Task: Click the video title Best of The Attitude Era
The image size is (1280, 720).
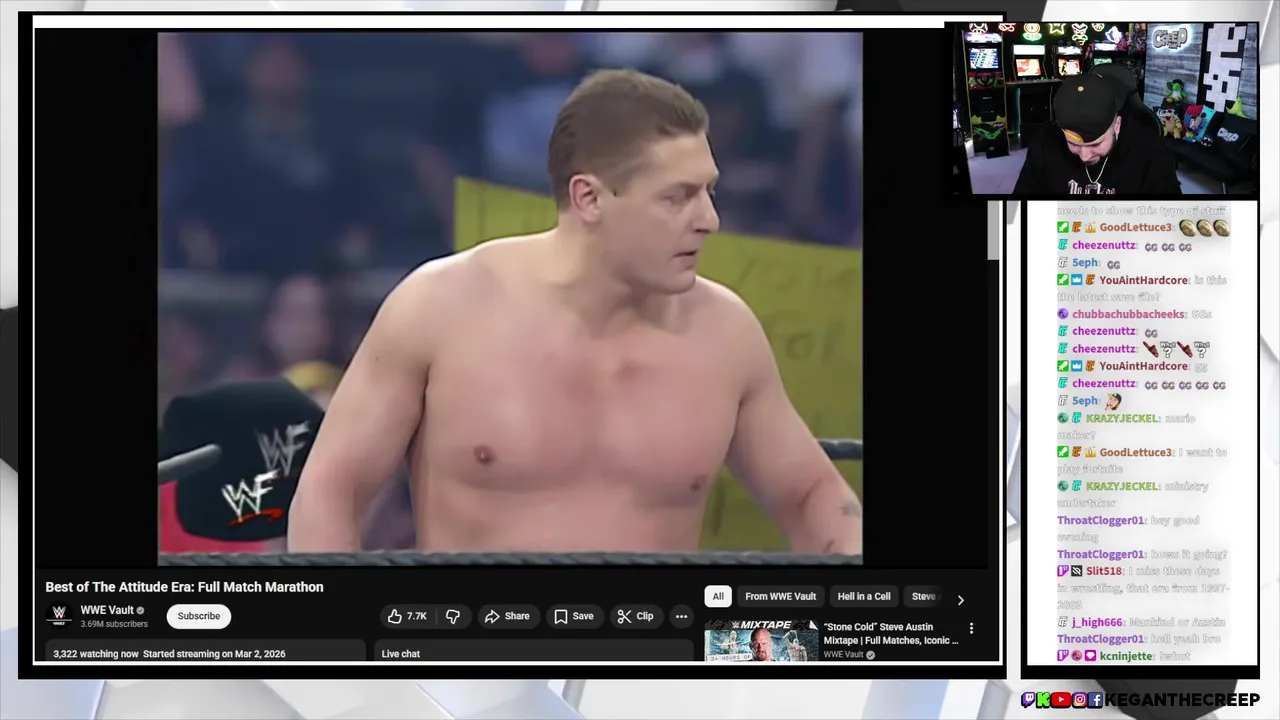Action: click(184, 587)
